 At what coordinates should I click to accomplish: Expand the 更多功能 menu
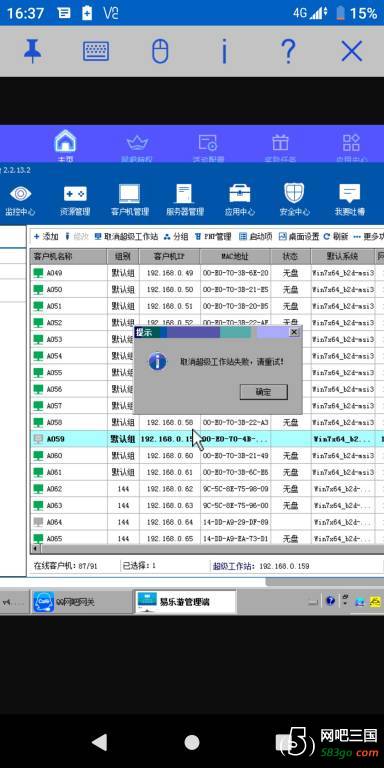(368, 237)
